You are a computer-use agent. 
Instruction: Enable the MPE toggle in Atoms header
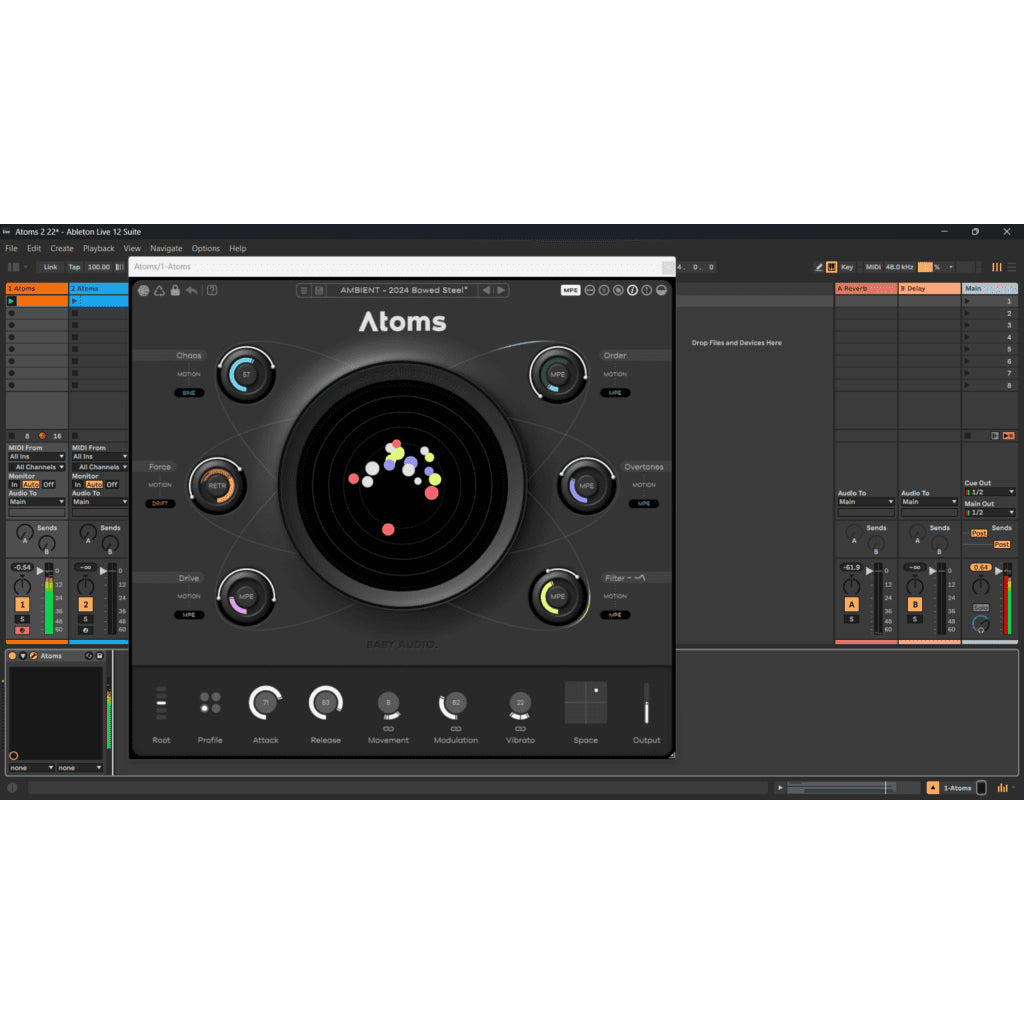tap(570, 290)
